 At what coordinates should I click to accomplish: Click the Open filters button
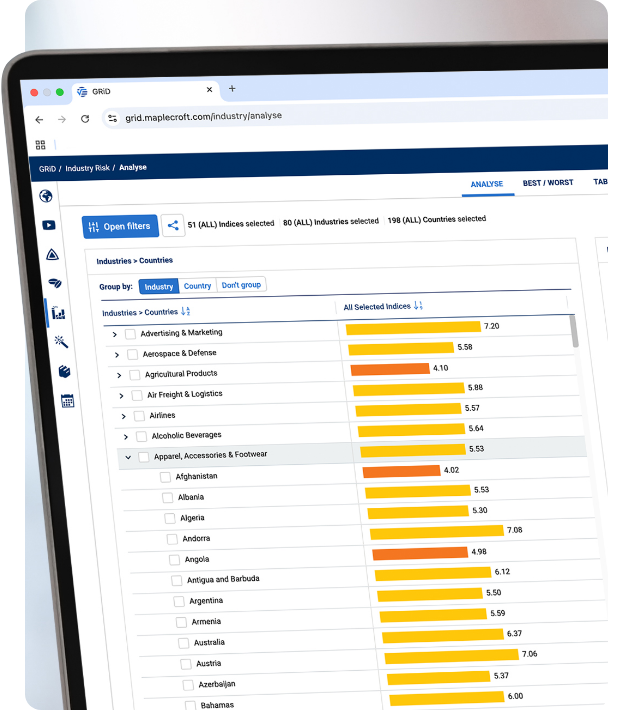[120, 226]
